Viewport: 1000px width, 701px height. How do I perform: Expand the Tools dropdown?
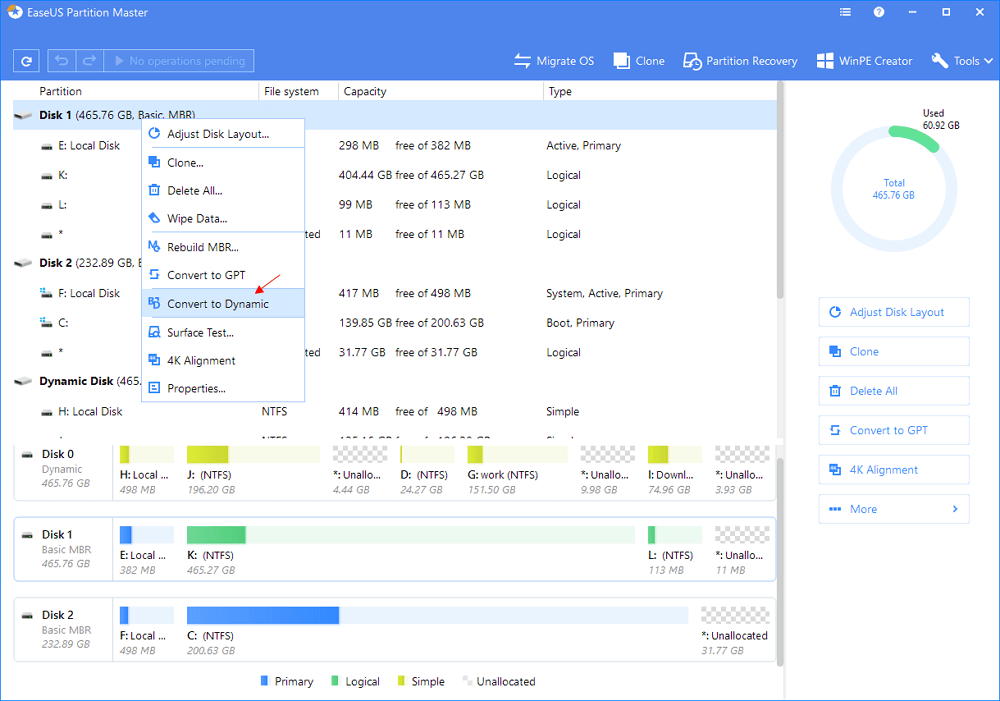click(x=964, y=61)
